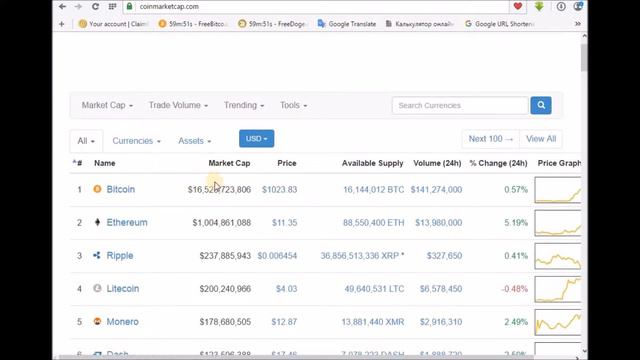This screenshot has width=640, height=360.
Task: Sort table by Name column
Action: [104, 163]
